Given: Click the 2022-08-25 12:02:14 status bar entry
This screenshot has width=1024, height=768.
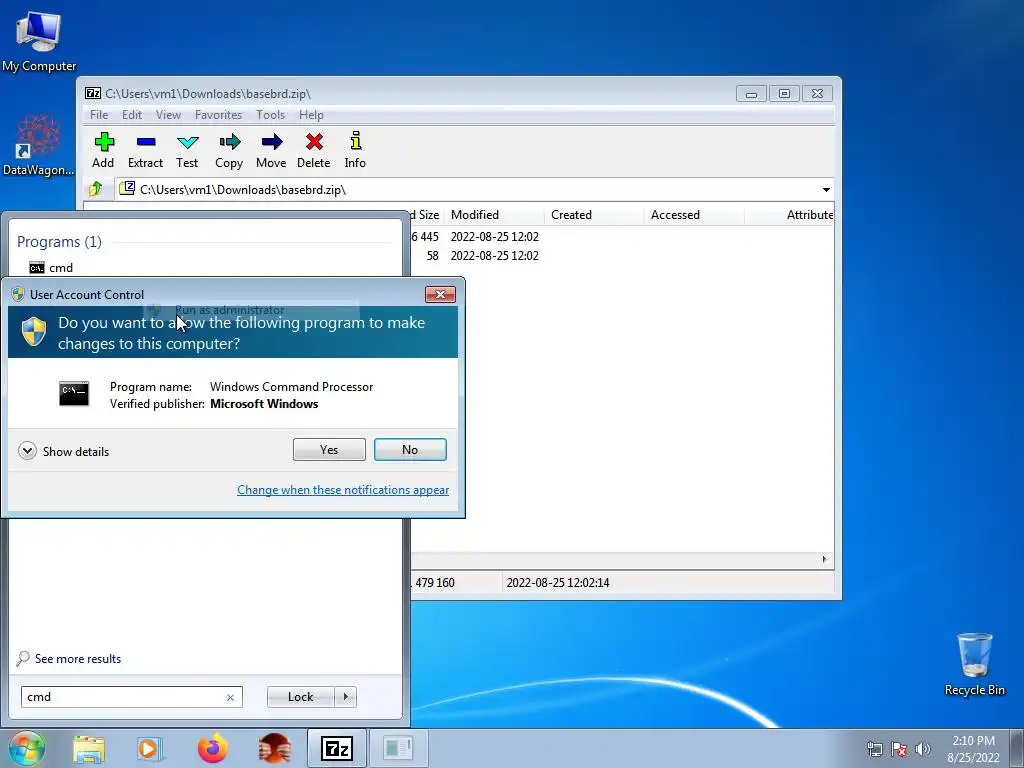Looking at the screenshot, I should point(558,583).
